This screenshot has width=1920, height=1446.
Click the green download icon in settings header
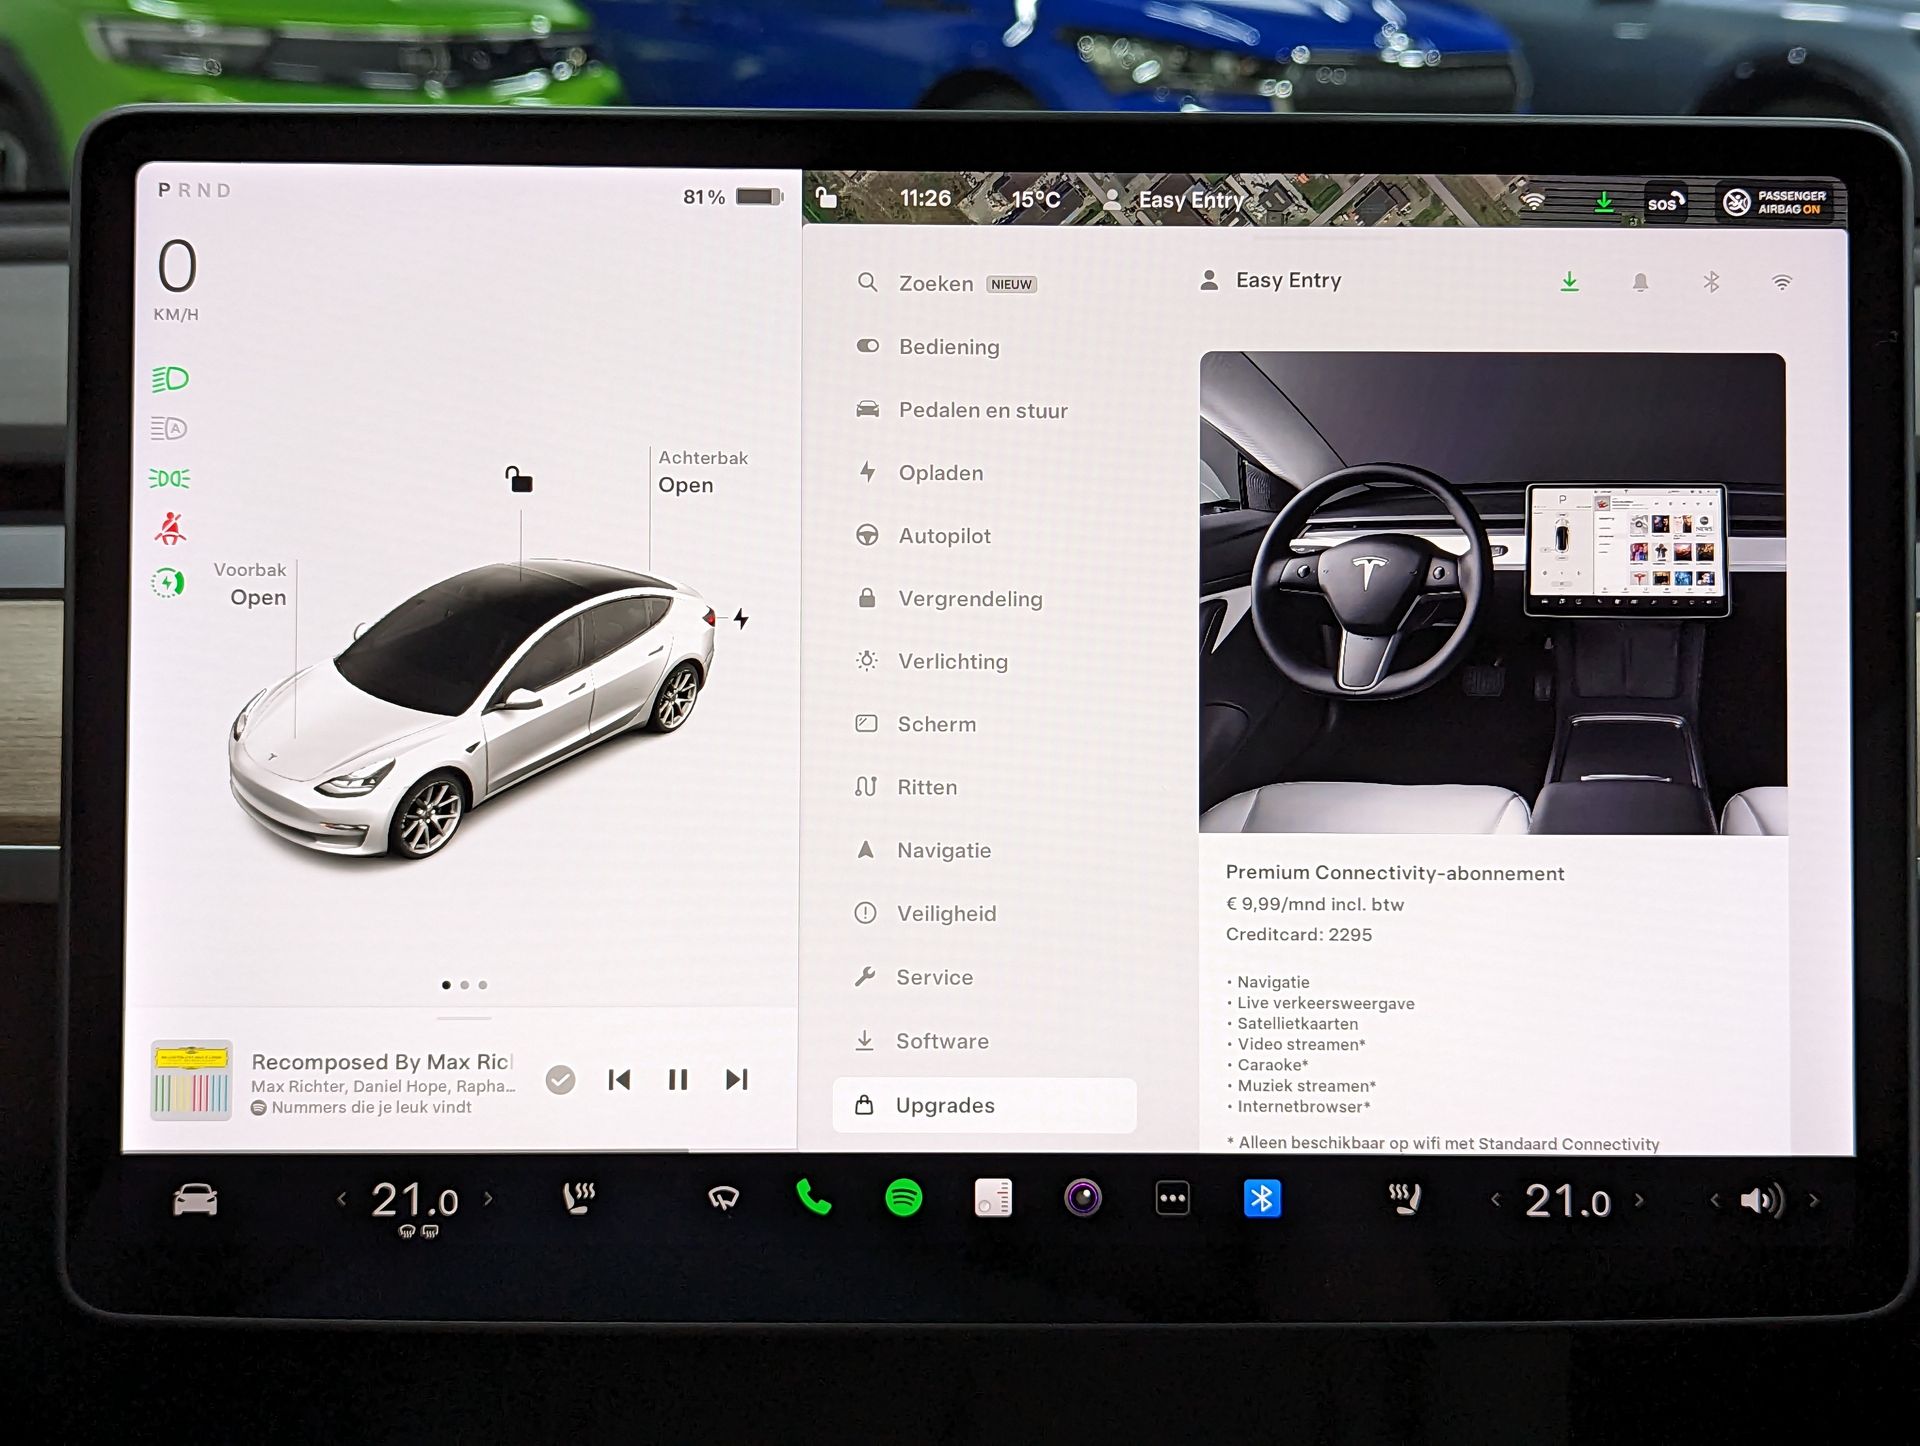1570,282
